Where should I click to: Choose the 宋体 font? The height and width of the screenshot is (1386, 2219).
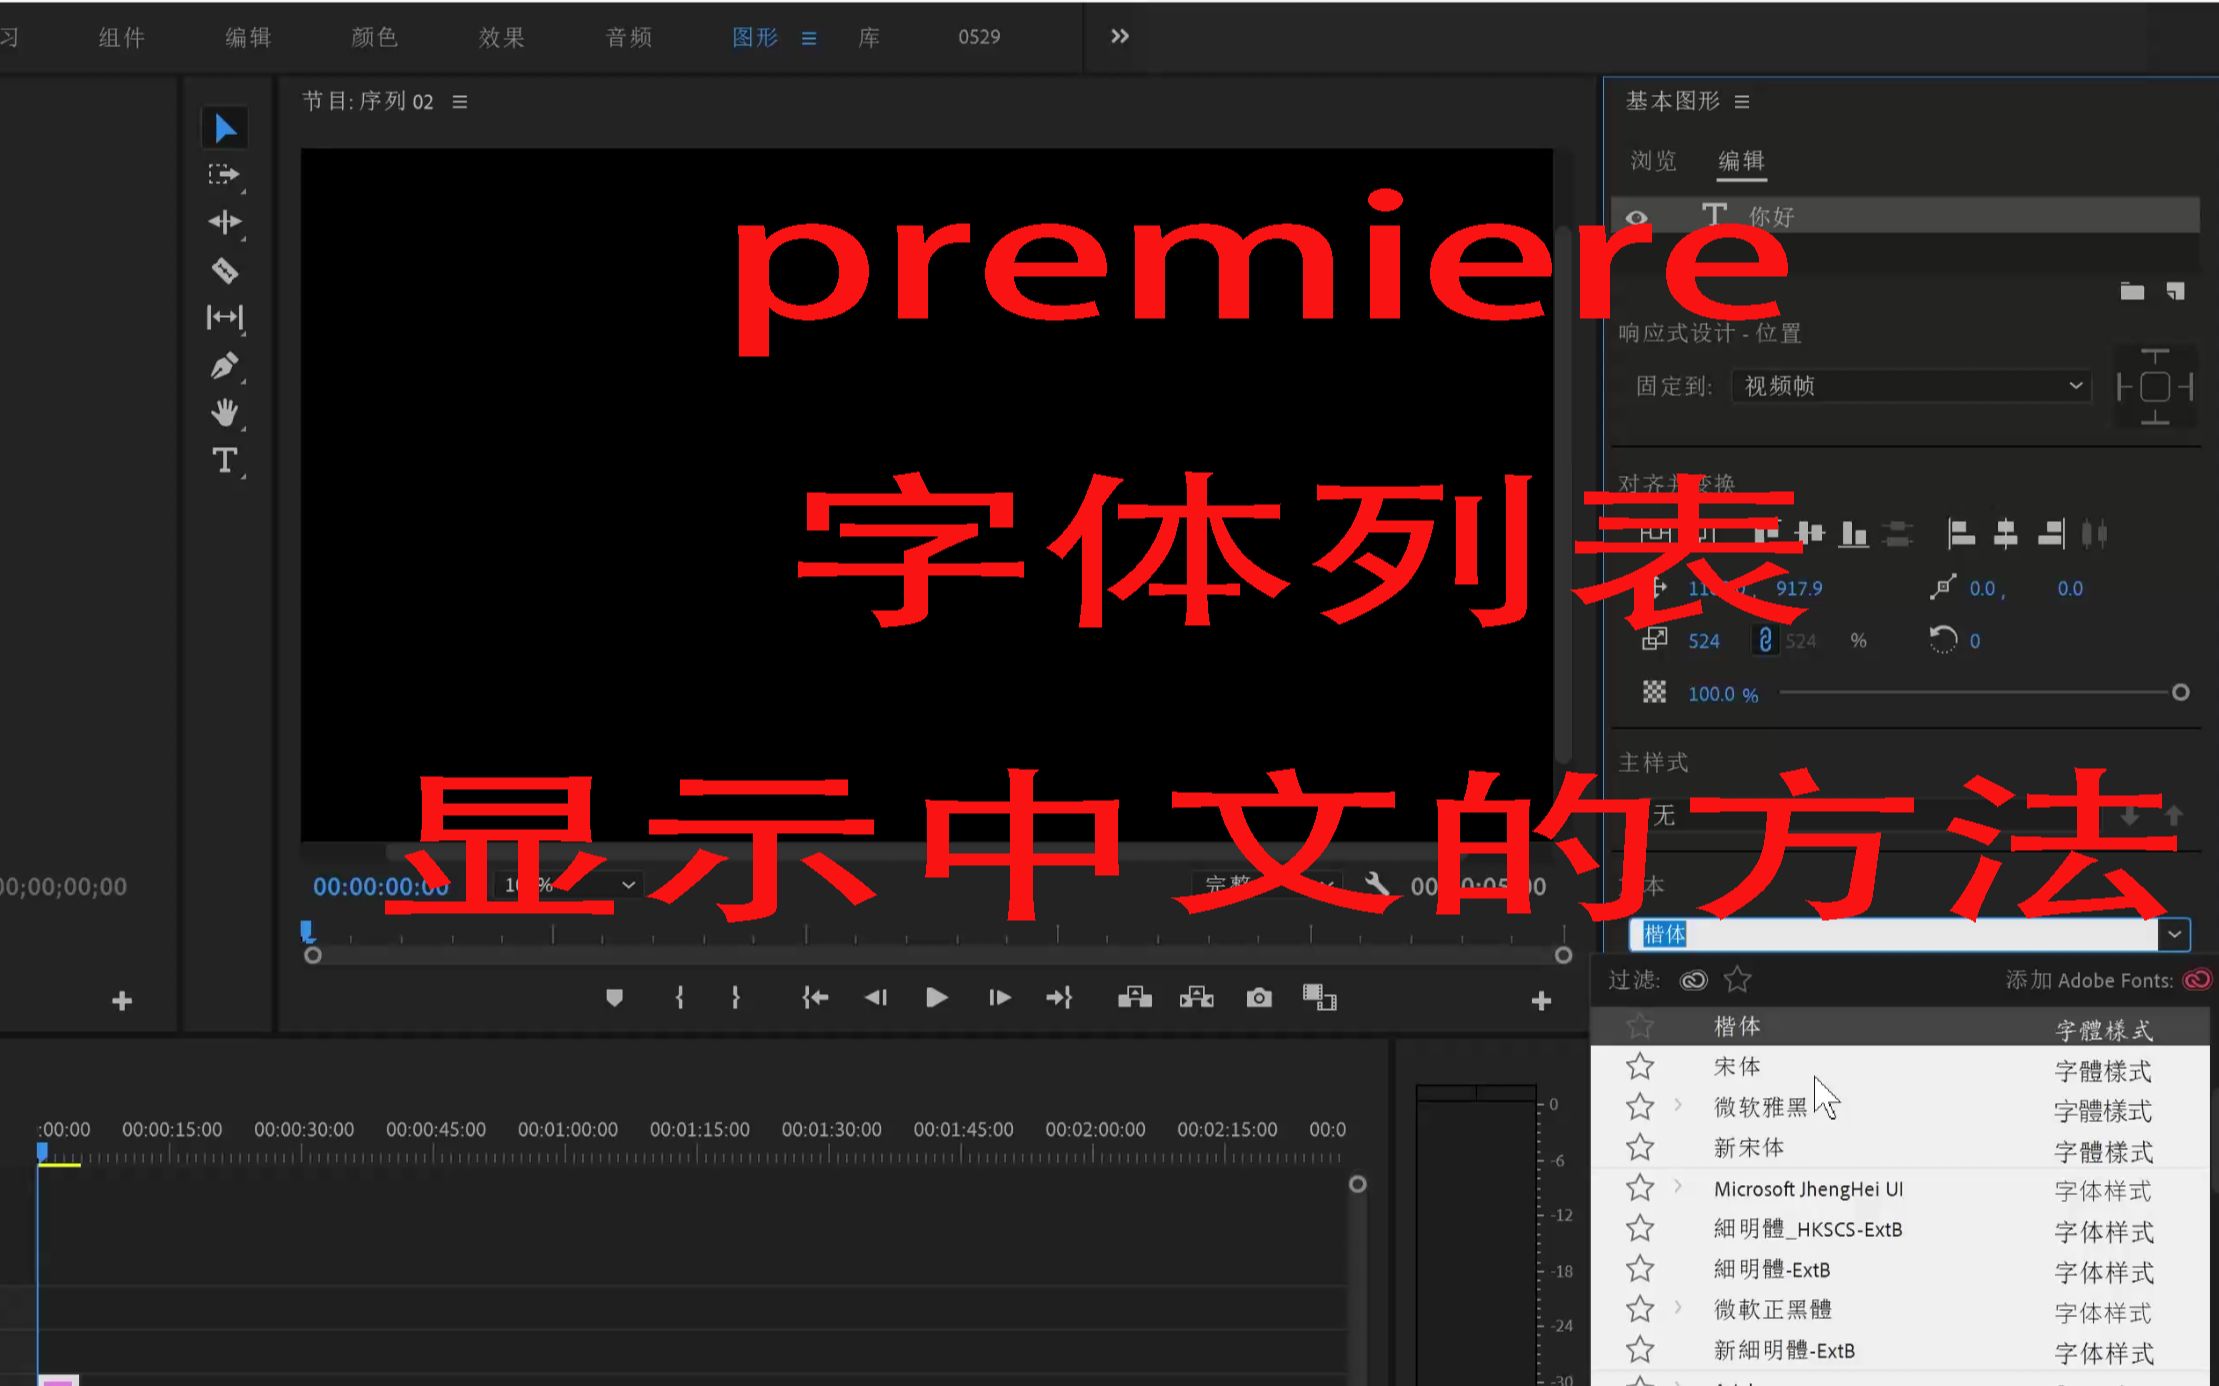pyautogui.click(x=1737, y=1066)
